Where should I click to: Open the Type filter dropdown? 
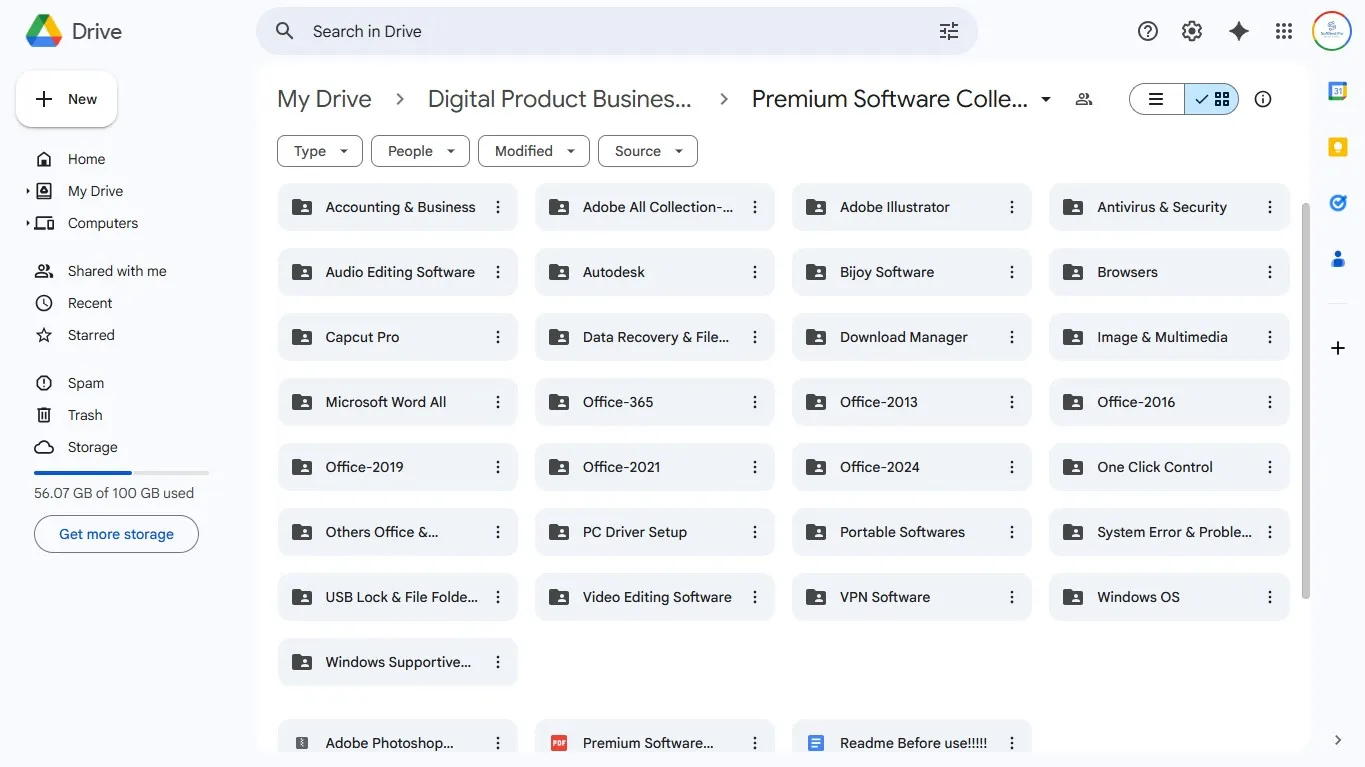(319, 151)
